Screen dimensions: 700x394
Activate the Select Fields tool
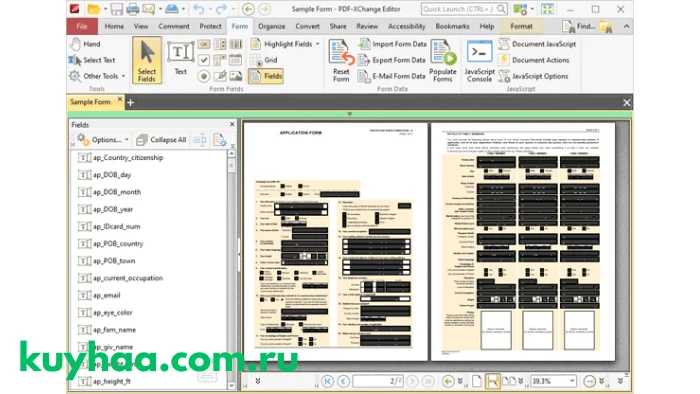(x=146, y=61)
